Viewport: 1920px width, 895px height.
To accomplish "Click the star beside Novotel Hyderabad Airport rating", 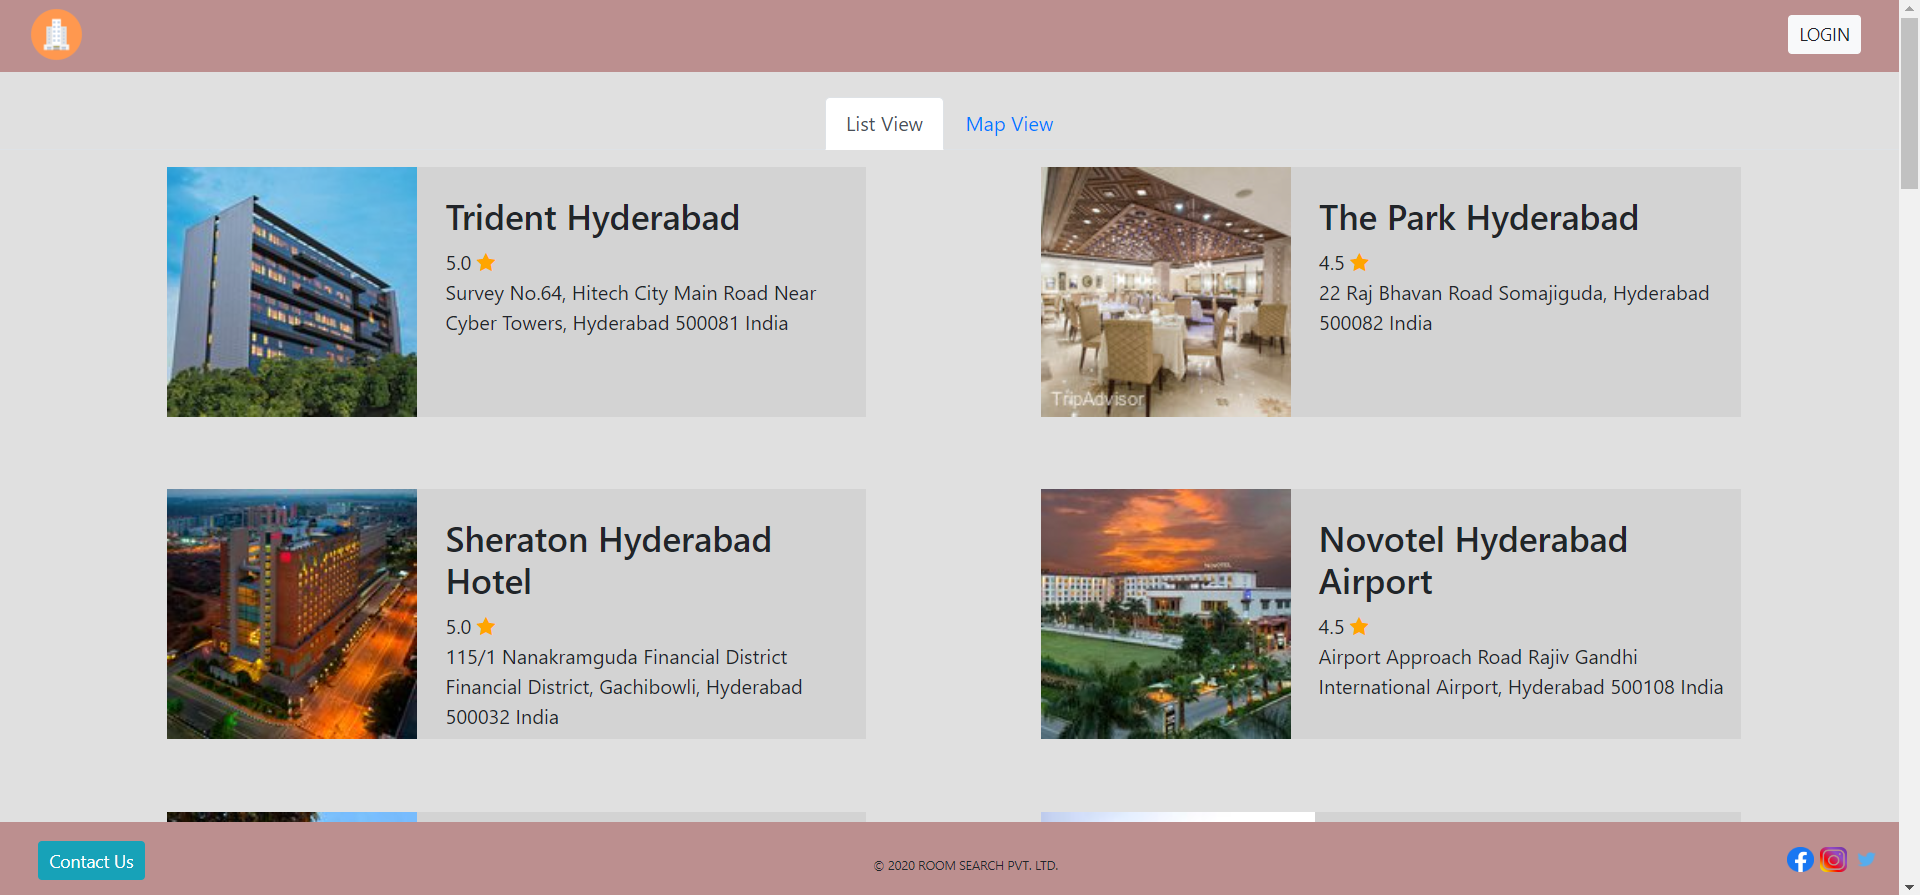I will click(1359, 626).
